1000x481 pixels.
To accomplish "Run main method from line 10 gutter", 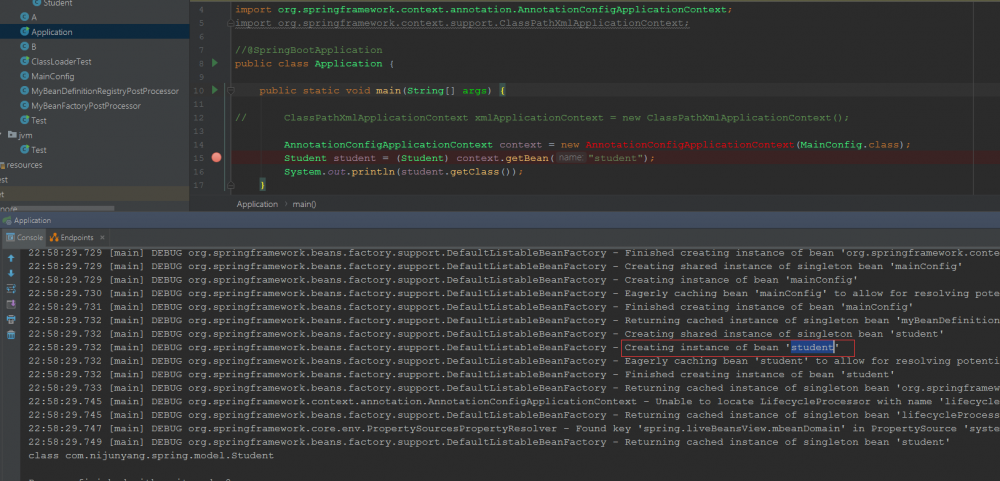I will [x=215, y=90].
